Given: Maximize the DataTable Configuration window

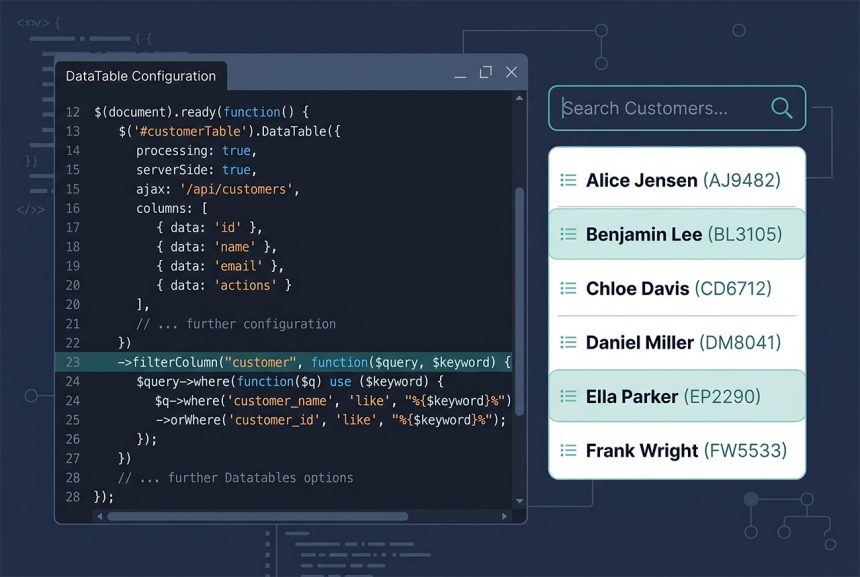Looking at the screenshot, I should pyautogui.click(x=485, y=72).
